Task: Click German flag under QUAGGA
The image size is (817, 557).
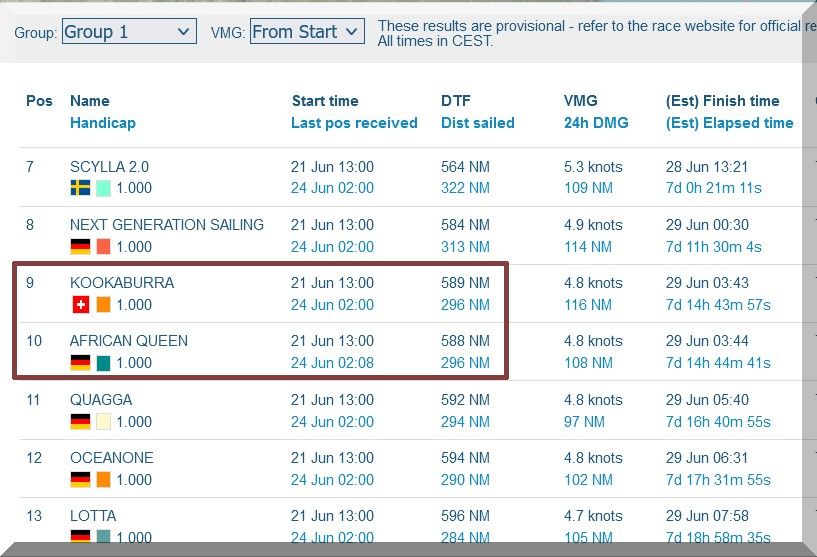Action: point(80,422)
